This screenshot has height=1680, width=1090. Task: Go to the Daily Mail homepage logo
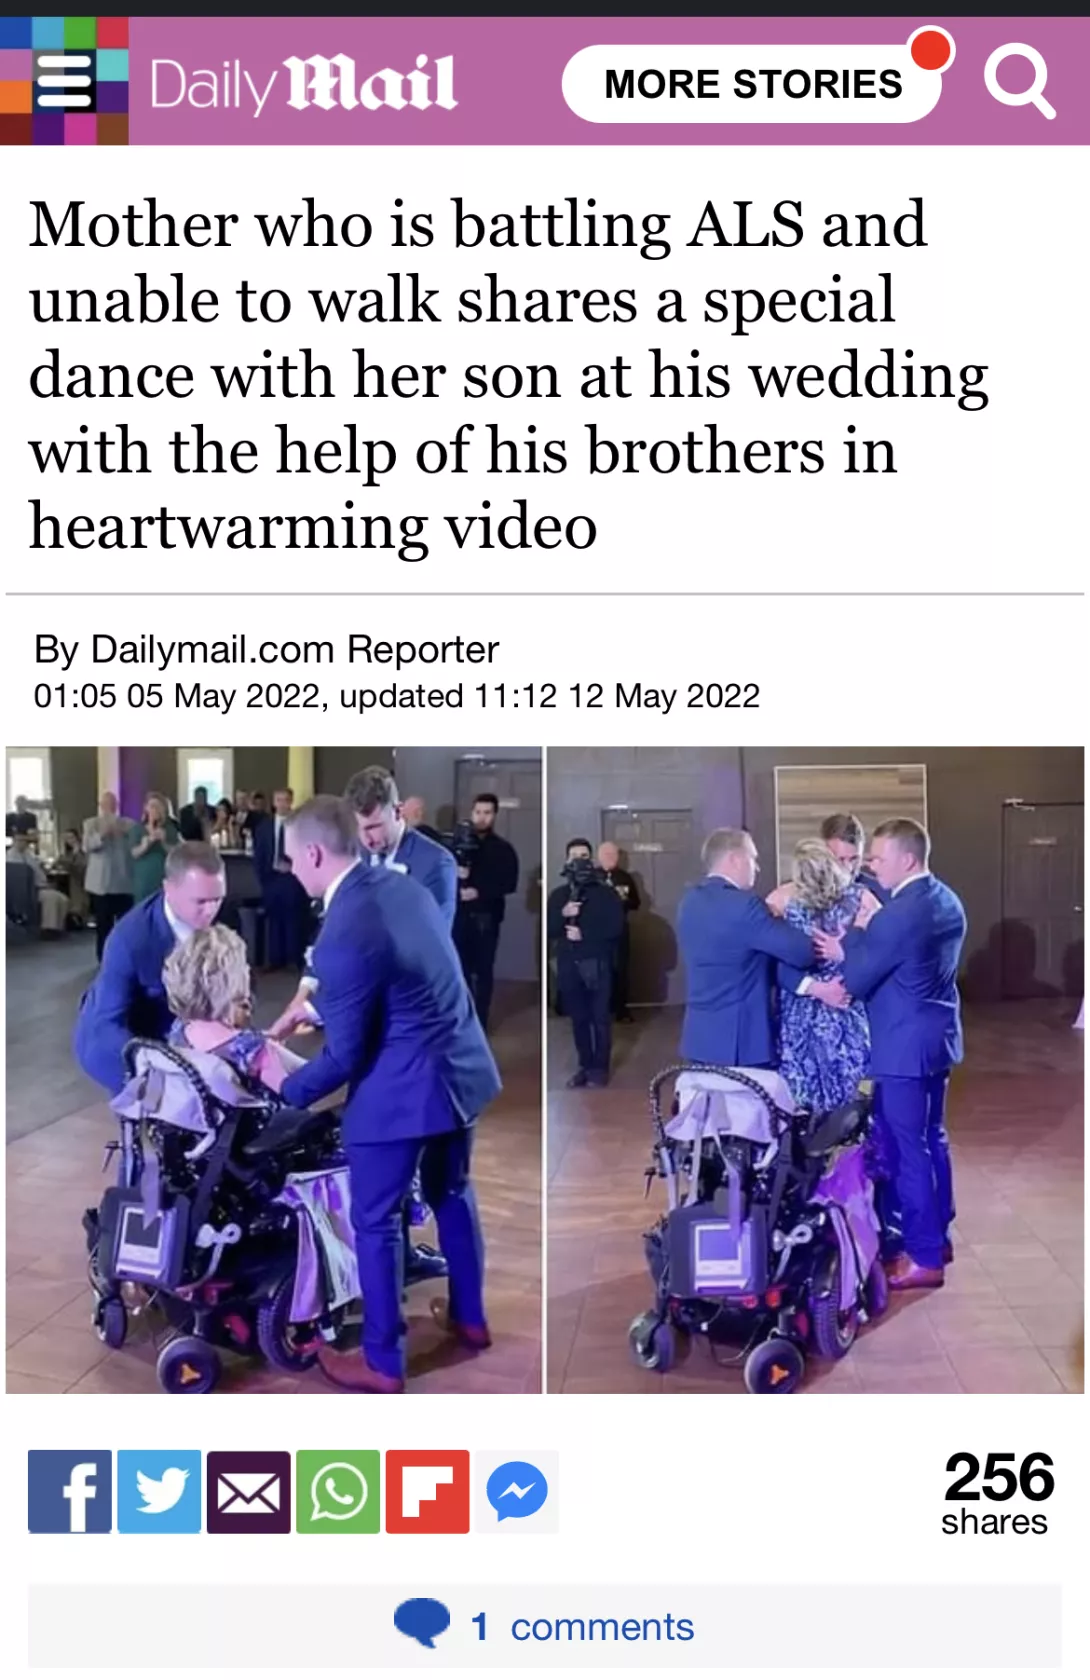pyautogui.click(x=304, y=84)
